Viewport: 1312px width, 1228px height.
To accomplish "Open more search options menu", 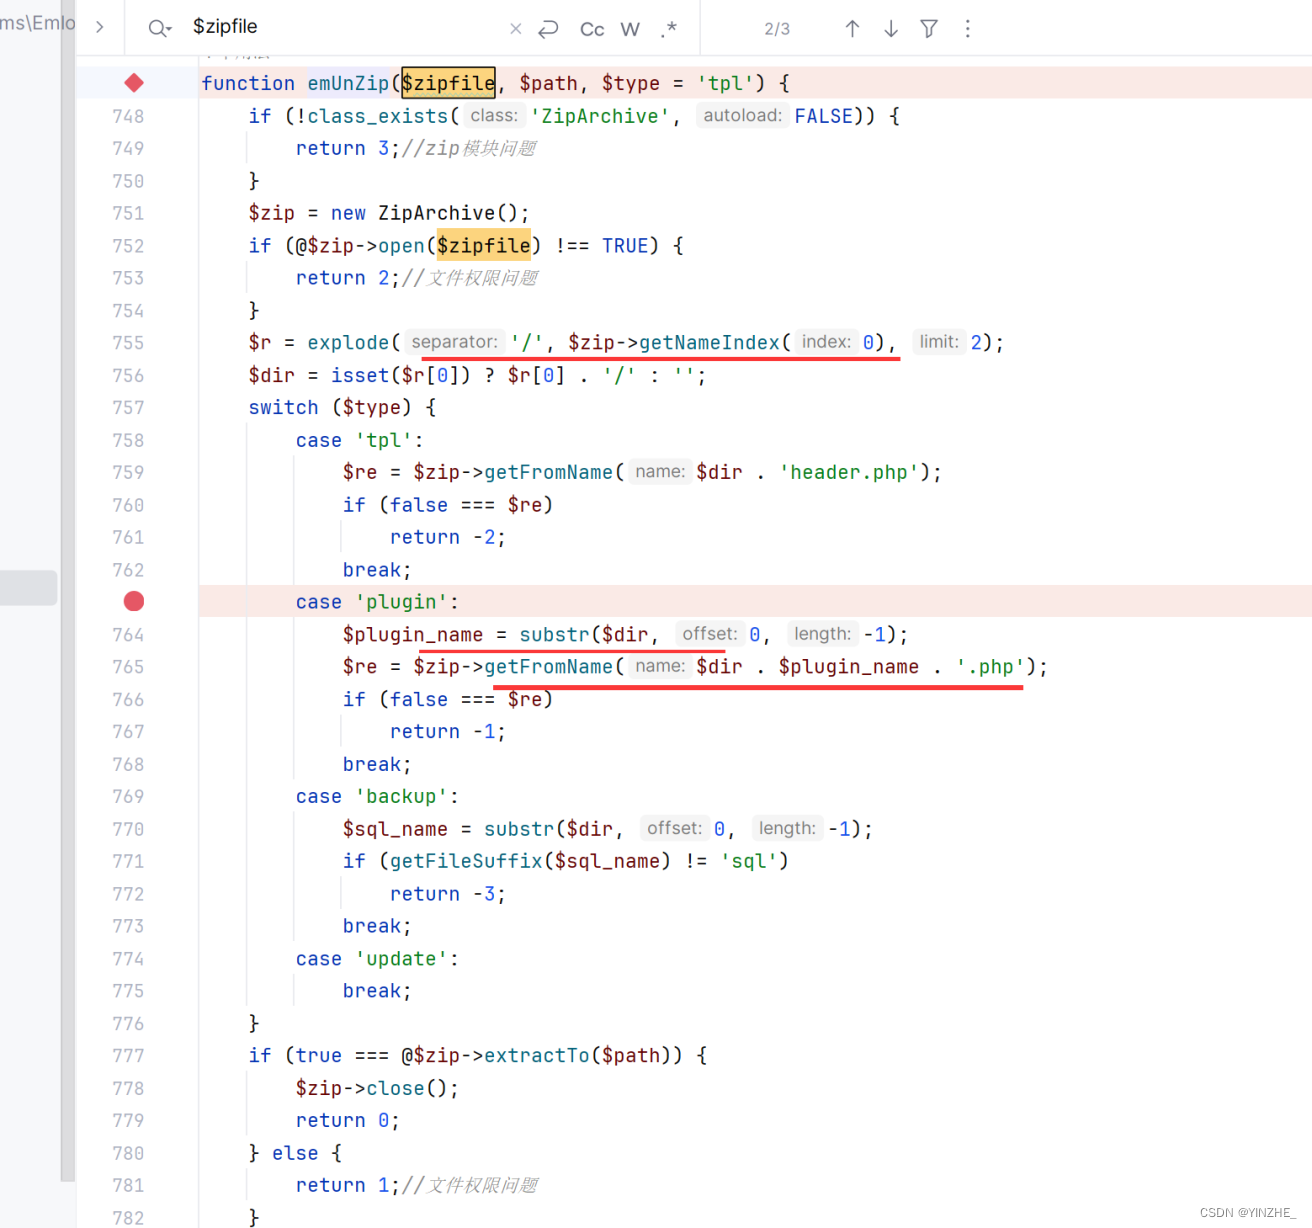I will [967, 29].
